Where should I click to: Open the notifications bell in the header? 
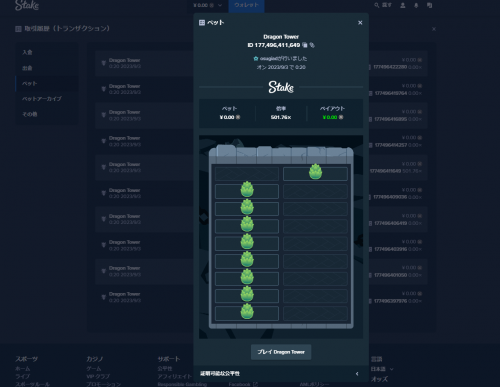[x=416, y=5]
